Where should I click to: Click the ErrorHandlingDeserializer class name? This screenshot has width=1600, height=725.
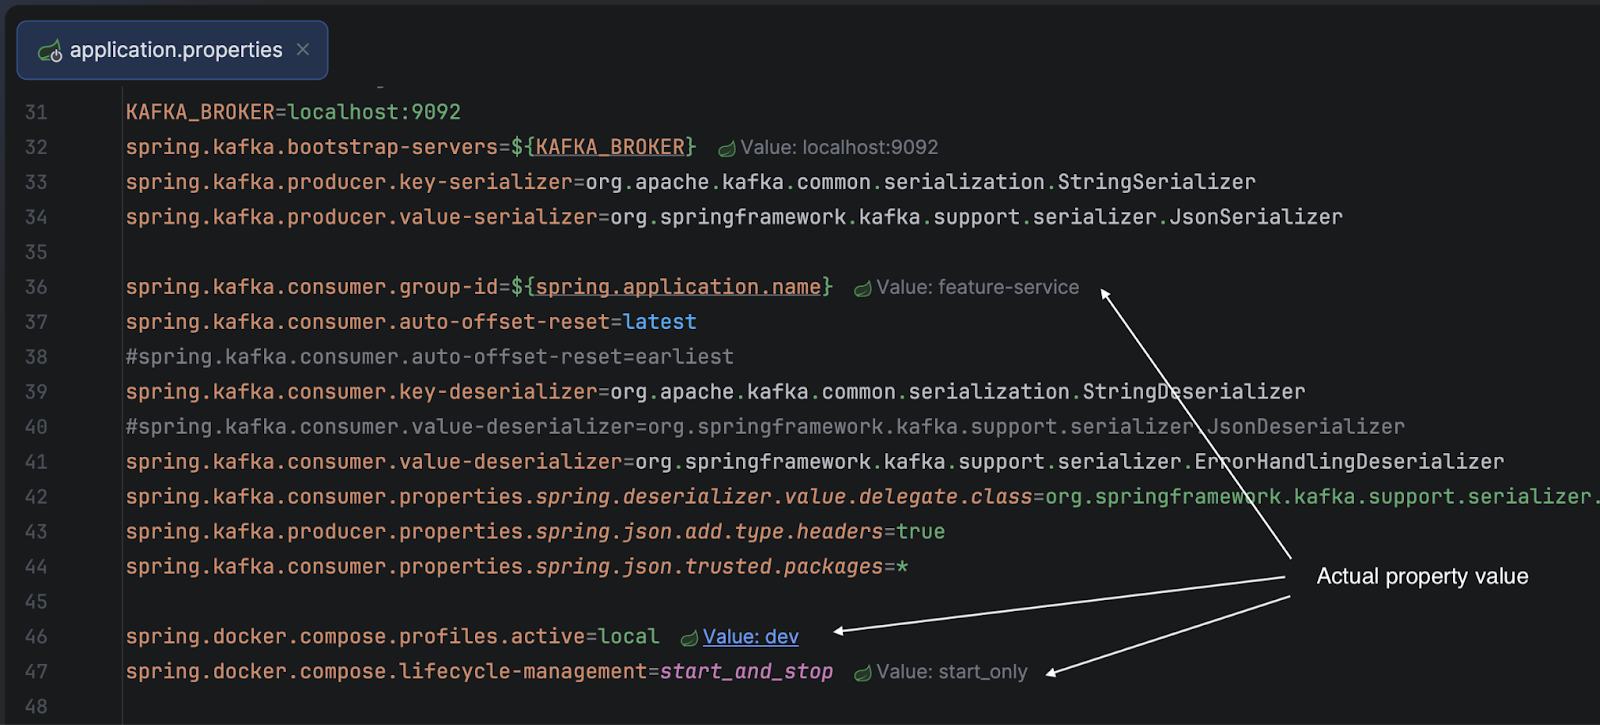pos(1349,462)
